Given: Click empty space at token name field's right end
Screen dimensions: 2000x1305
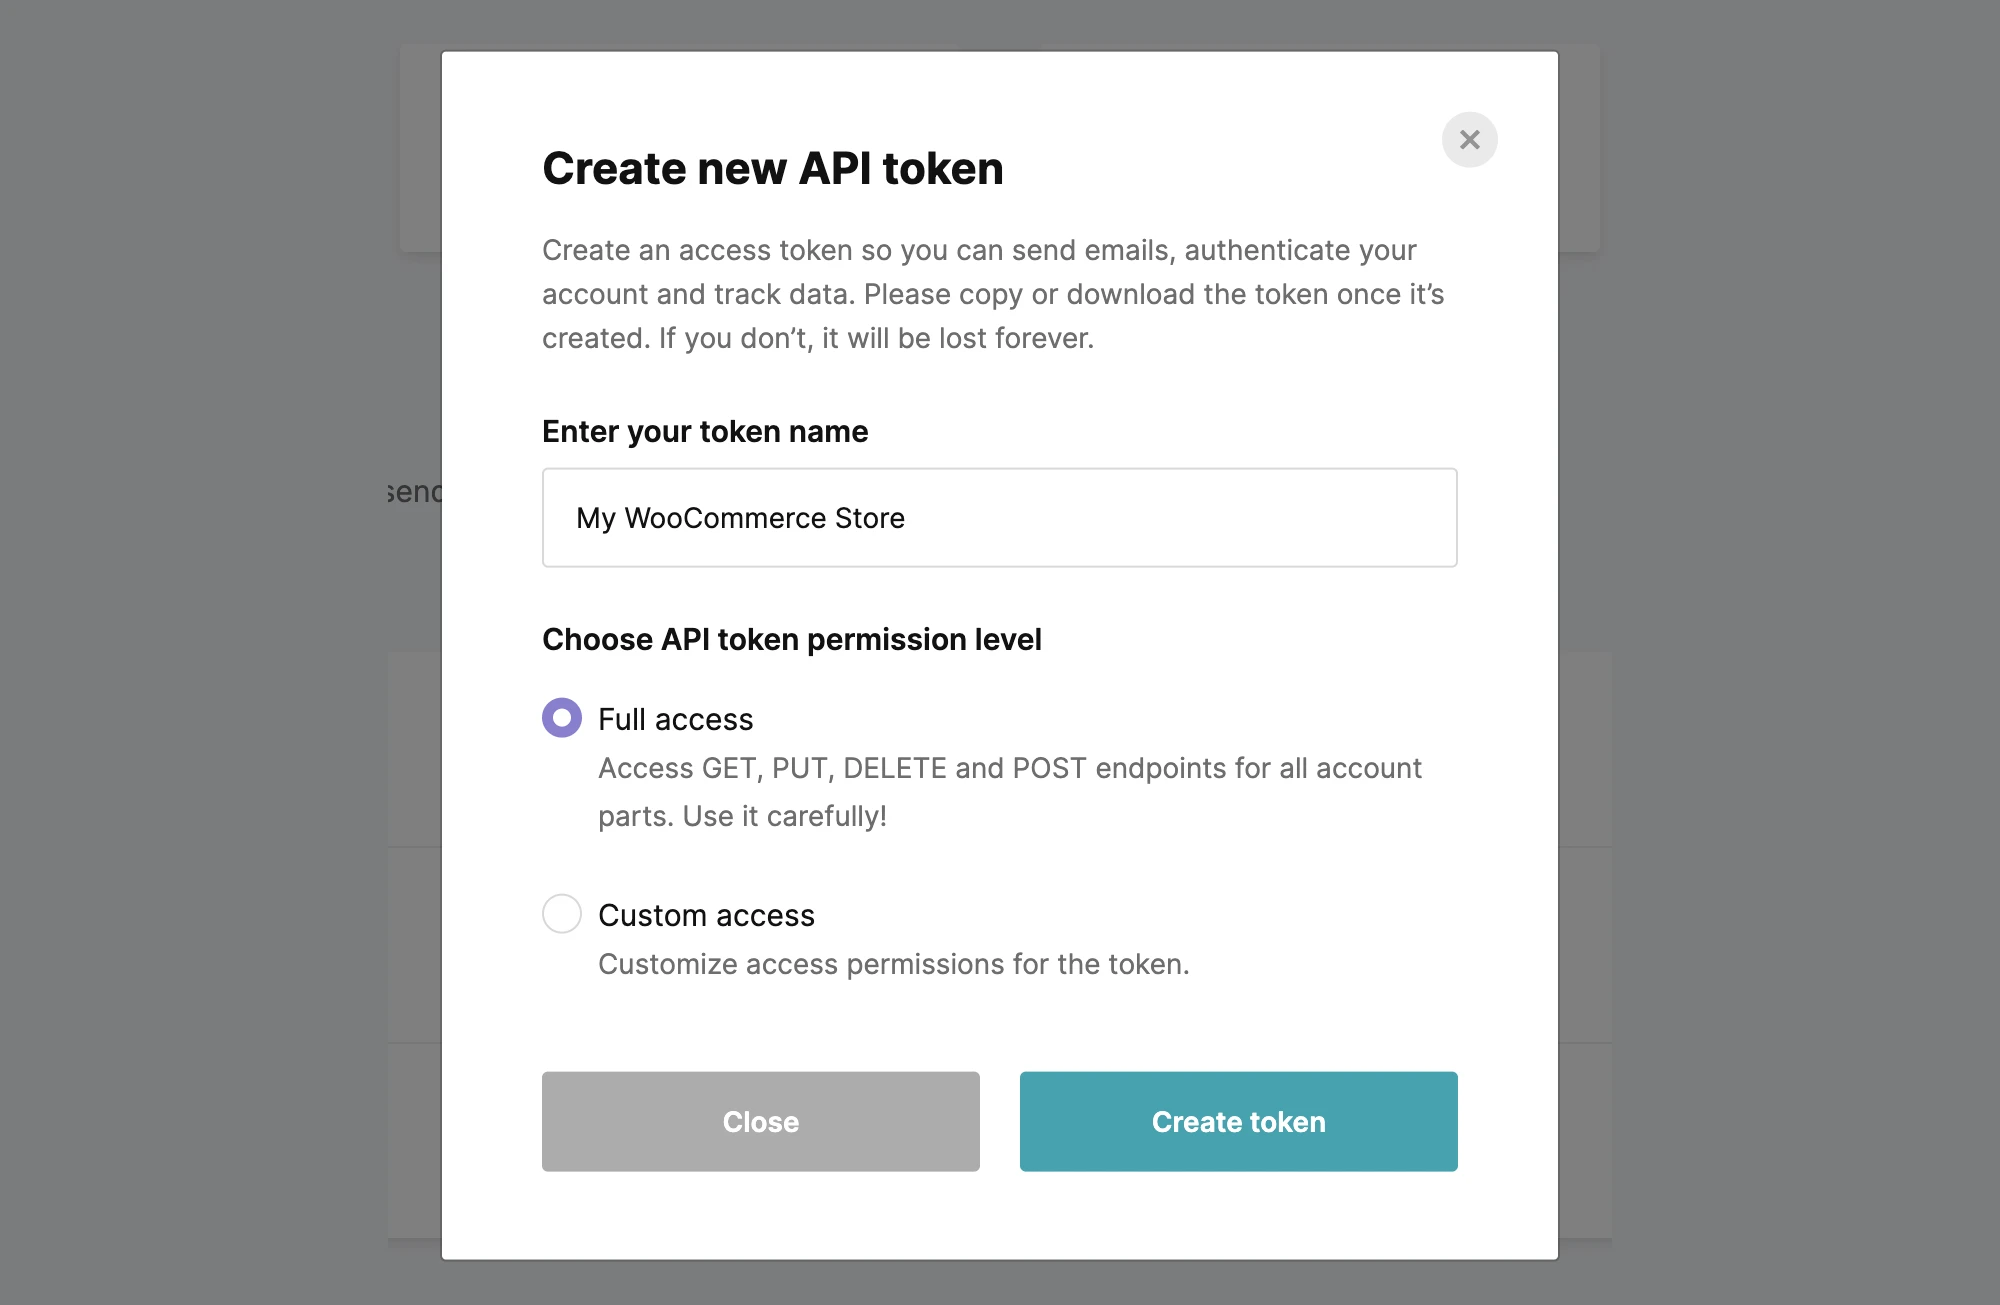Looking at the screenshot, I should tap(1380, 518).
